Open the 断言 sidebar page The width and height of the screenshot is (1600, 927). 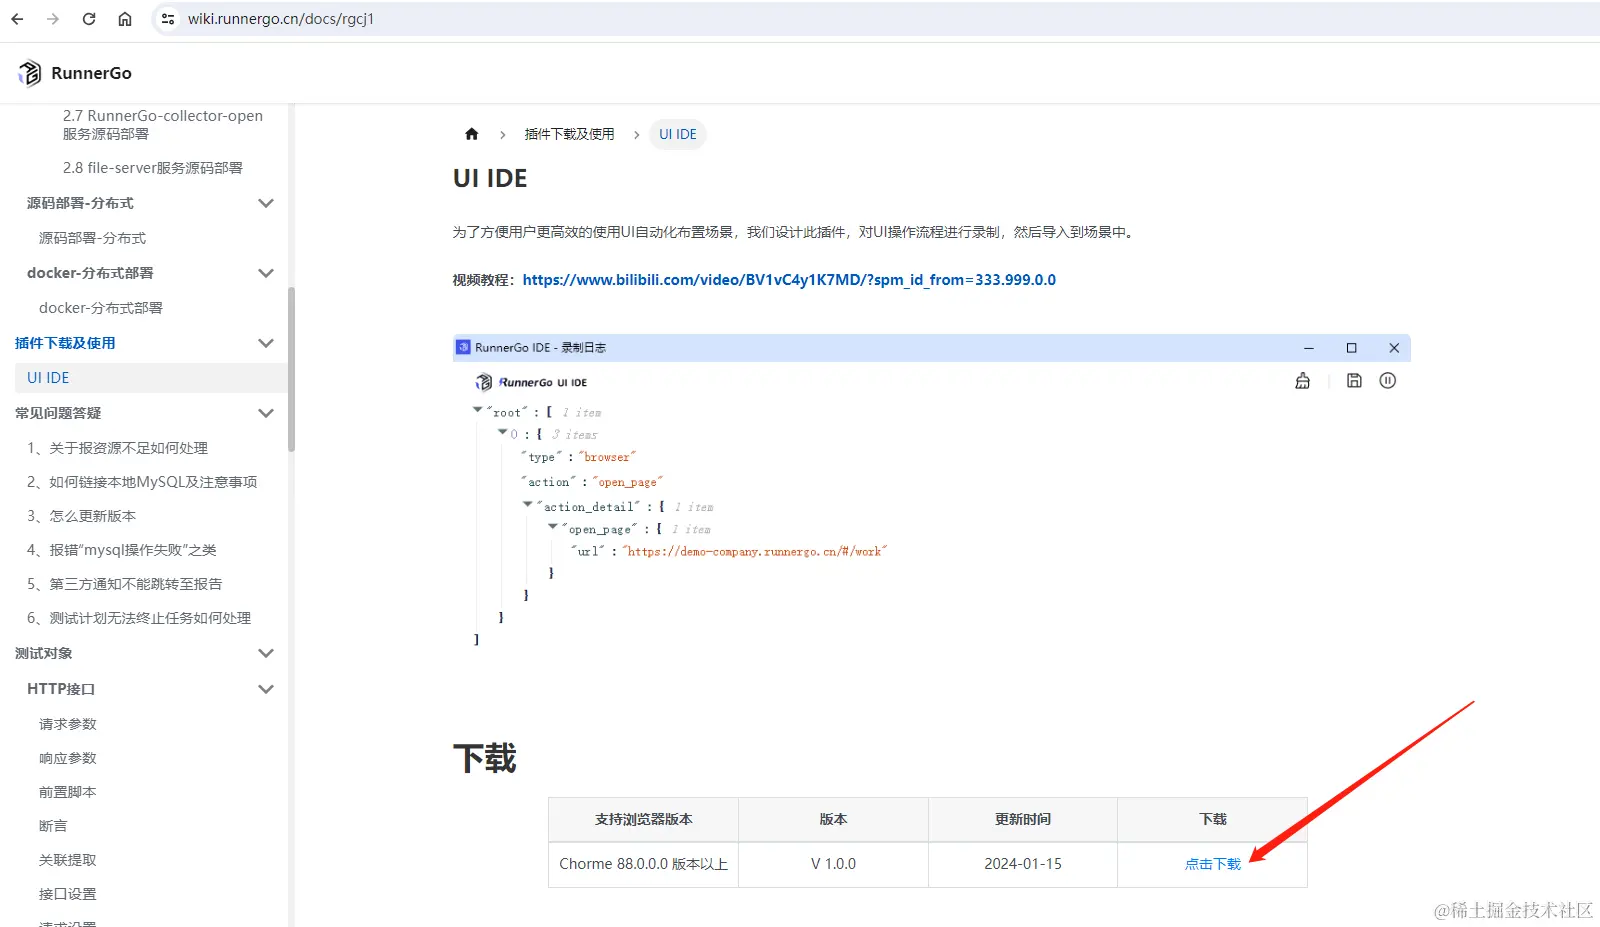click(x=53, y=826)
